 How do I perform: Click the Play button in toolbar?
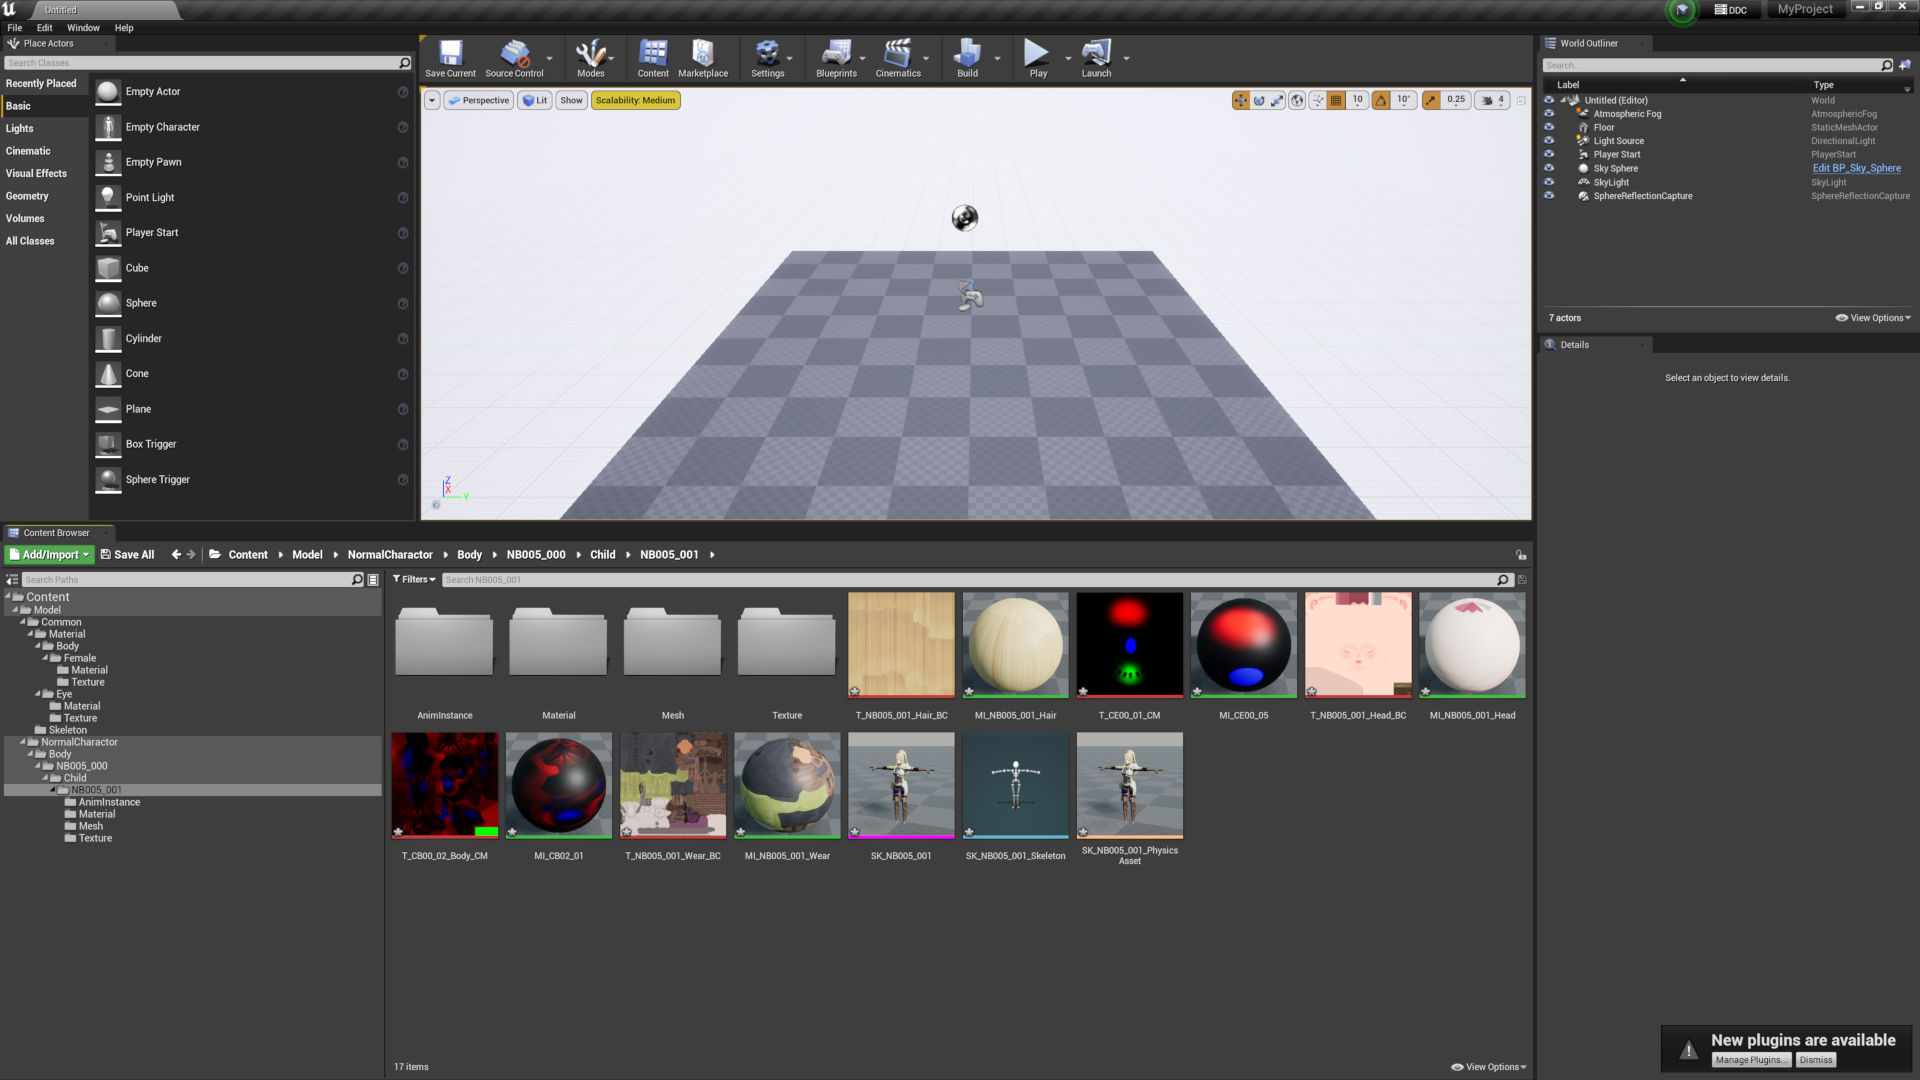click(1038, 59)
